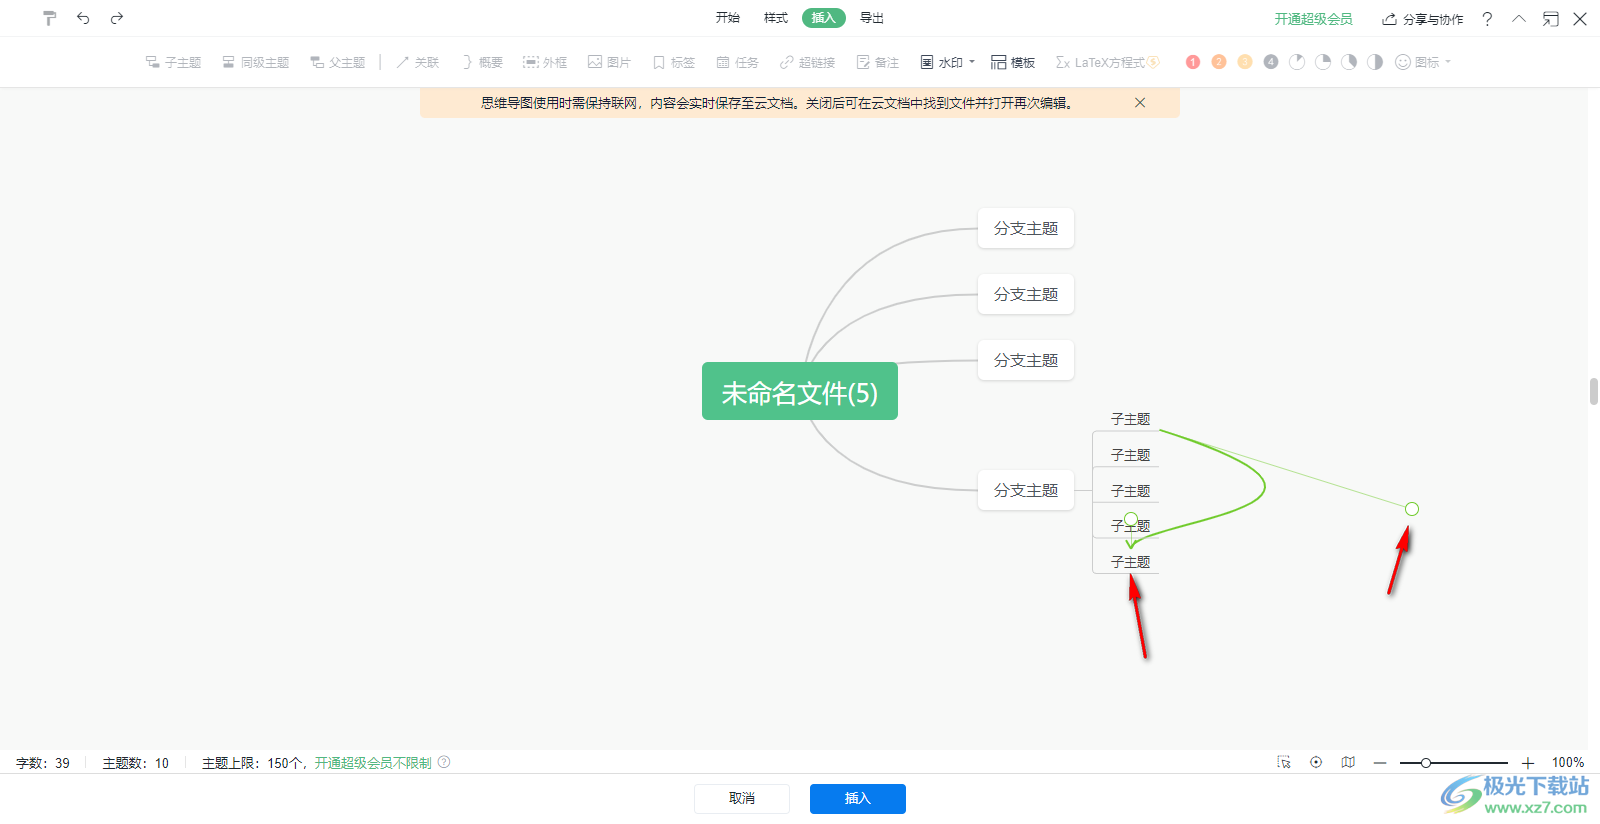Viewport: 1600px width, 824px height.
Task: Grab the green relationship control handle
Action: coord(1412,509)
